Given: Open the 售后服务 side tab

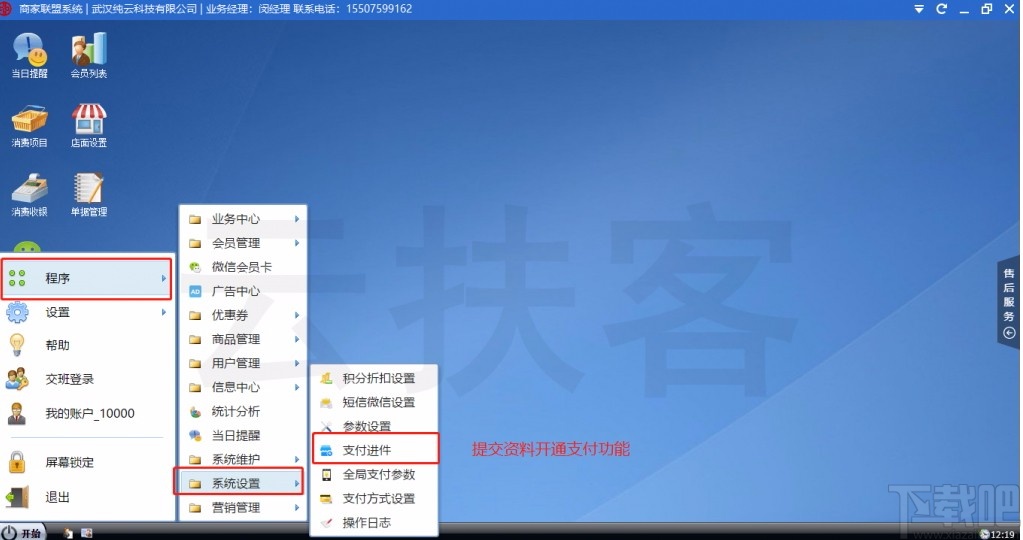Looking at the screenshot, I should tap(1009, 303).
